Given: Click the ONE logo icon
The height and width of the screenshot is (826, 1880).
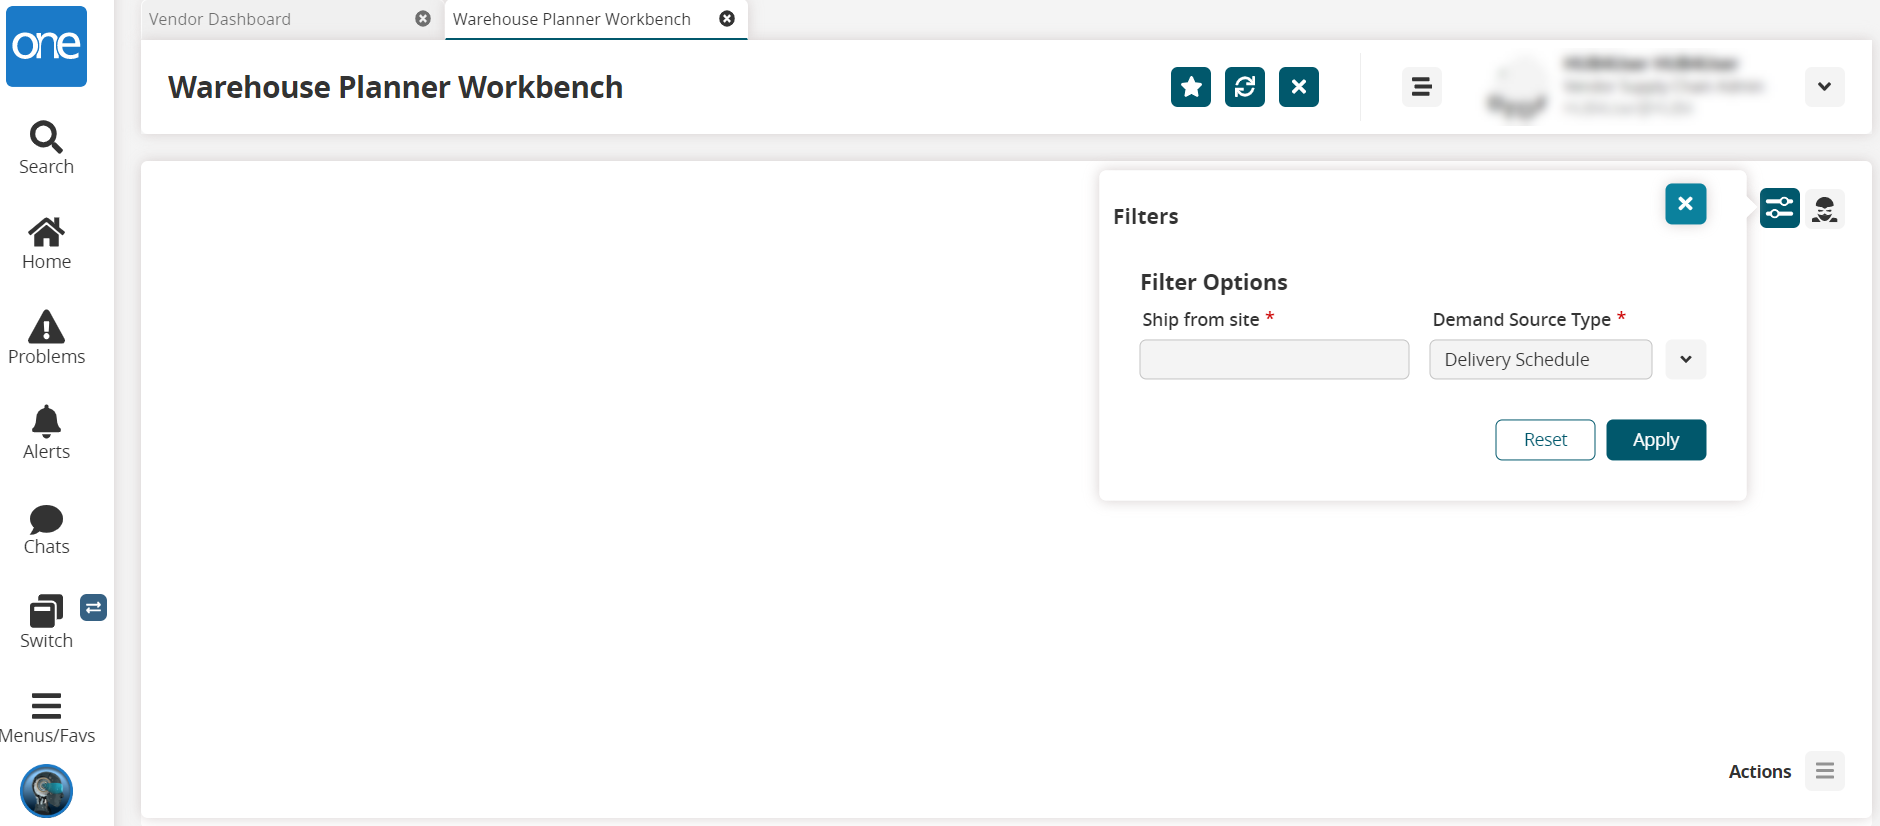Looking at the screenshot, I should (x=46, y=46).
